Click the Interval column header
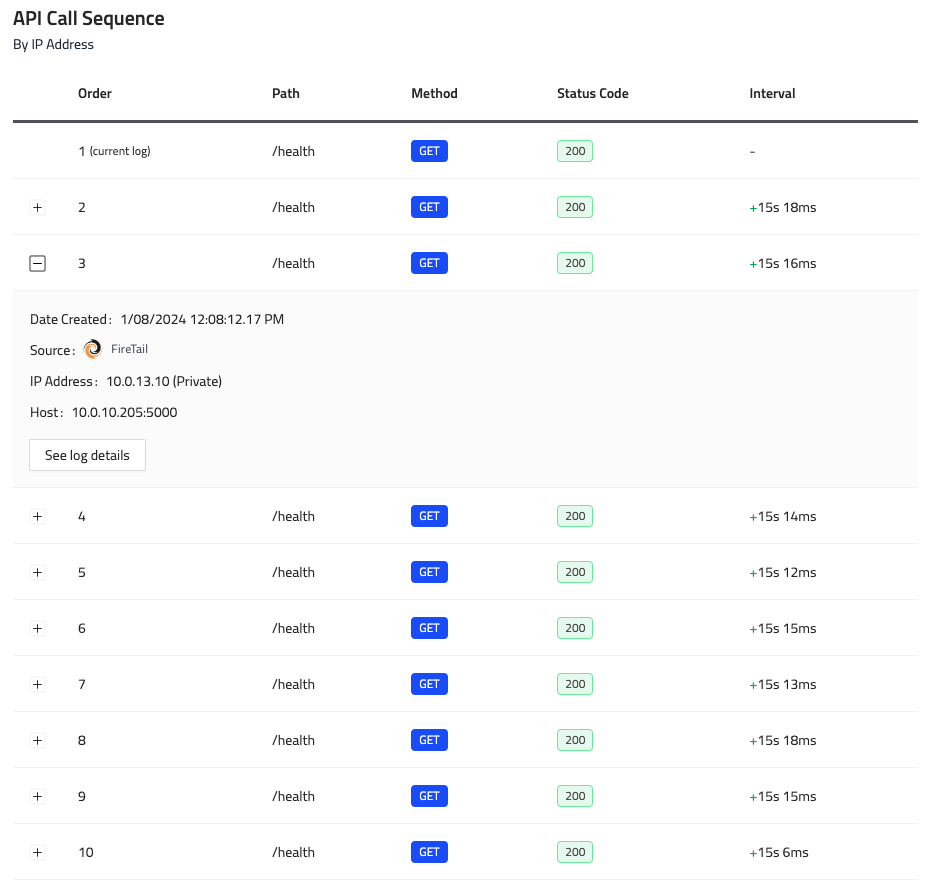941x896 pixels. click(772, 93)
